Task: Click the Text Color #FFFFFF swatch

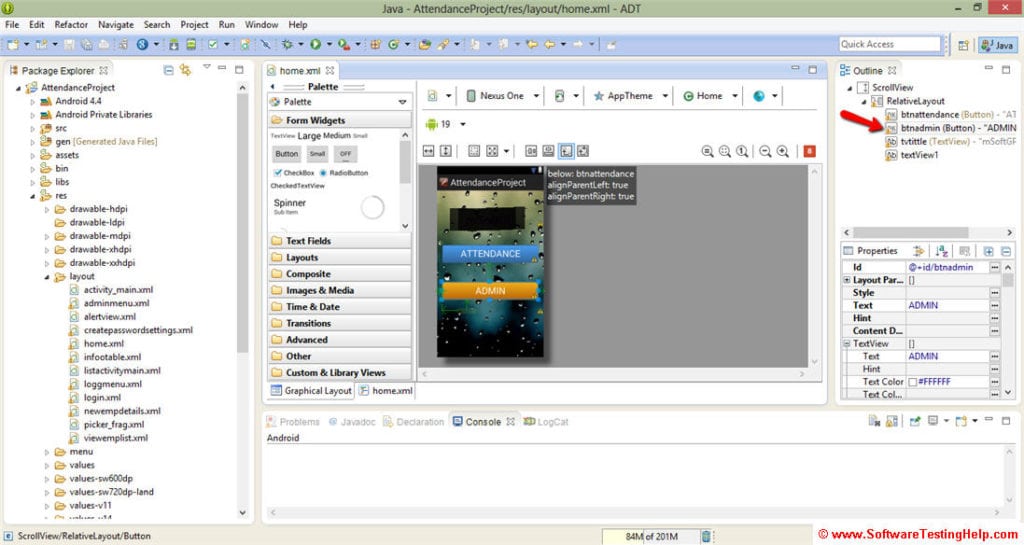Action: click(x=913, y=382)
